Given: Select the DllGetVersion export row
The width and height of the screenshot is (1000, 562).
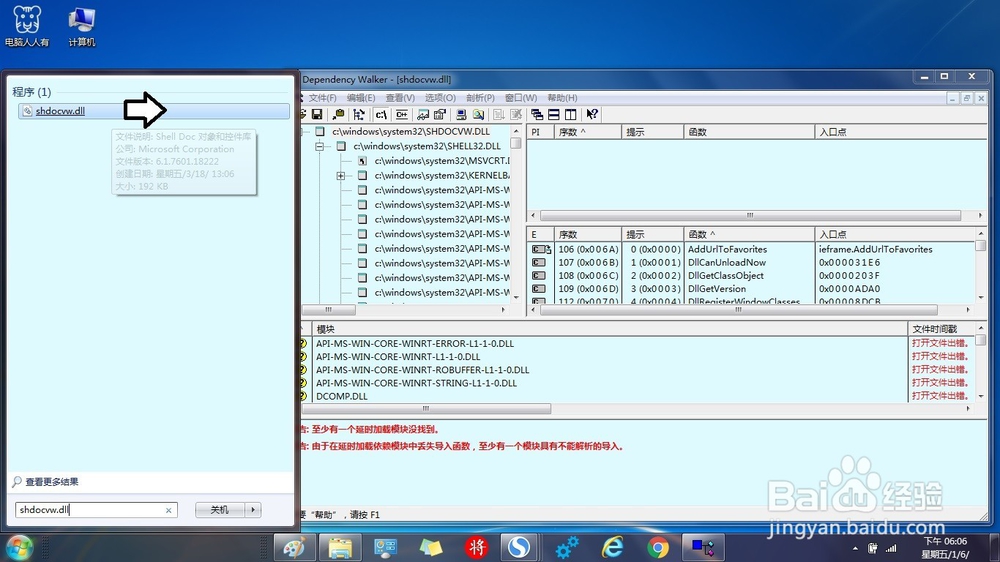Looking at the screenshot, I should coord(751,288).
